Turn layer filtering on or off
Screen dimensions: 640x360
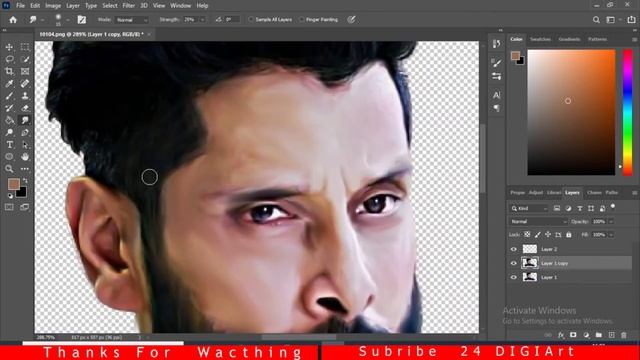click(x=613, y=207)
